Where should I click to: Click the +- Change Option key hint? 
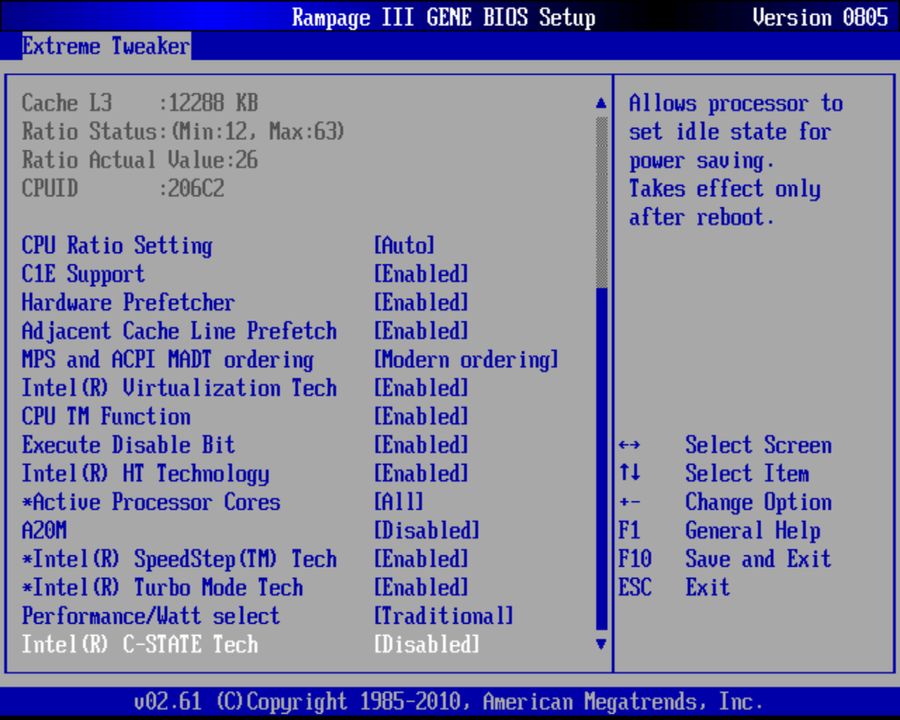(x=630, y=502)
